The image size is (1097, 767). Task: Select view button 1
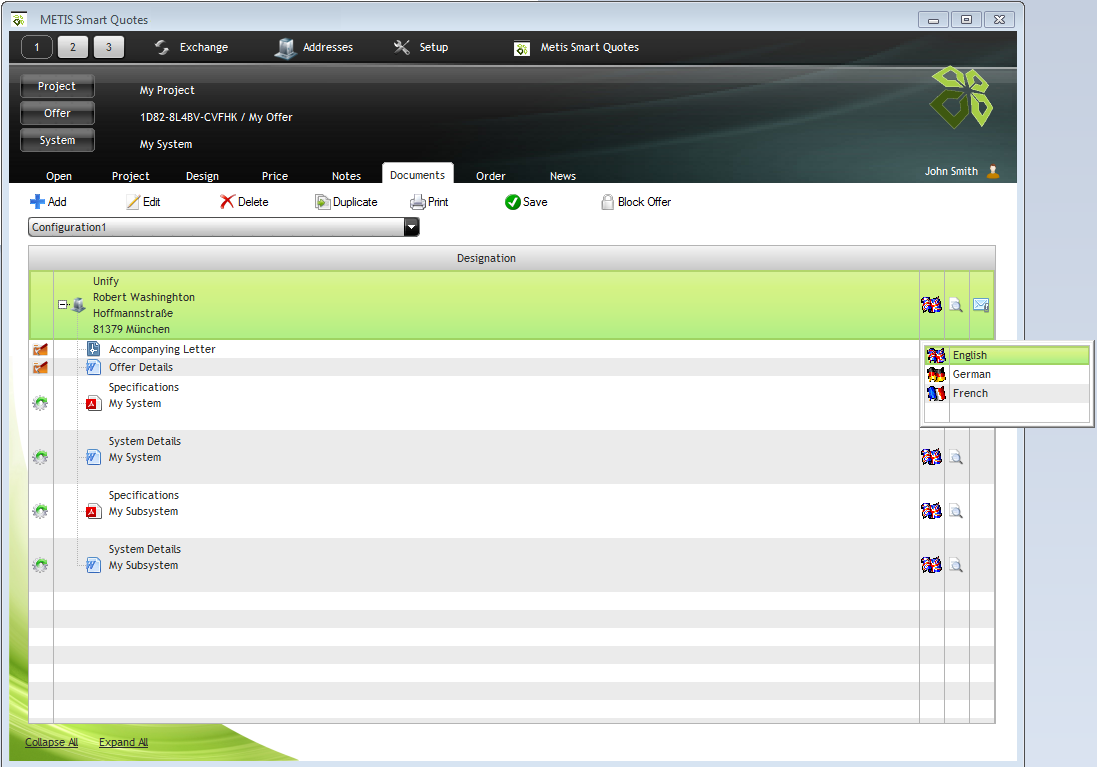36,47
